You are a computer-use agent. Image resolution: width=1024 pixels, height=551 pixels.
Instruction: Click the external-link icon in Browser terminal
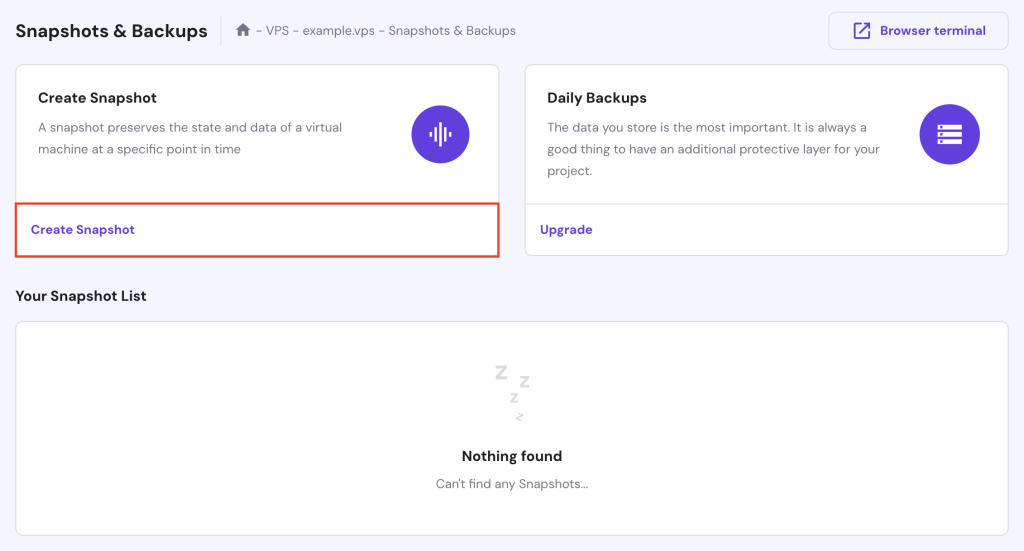861,31
